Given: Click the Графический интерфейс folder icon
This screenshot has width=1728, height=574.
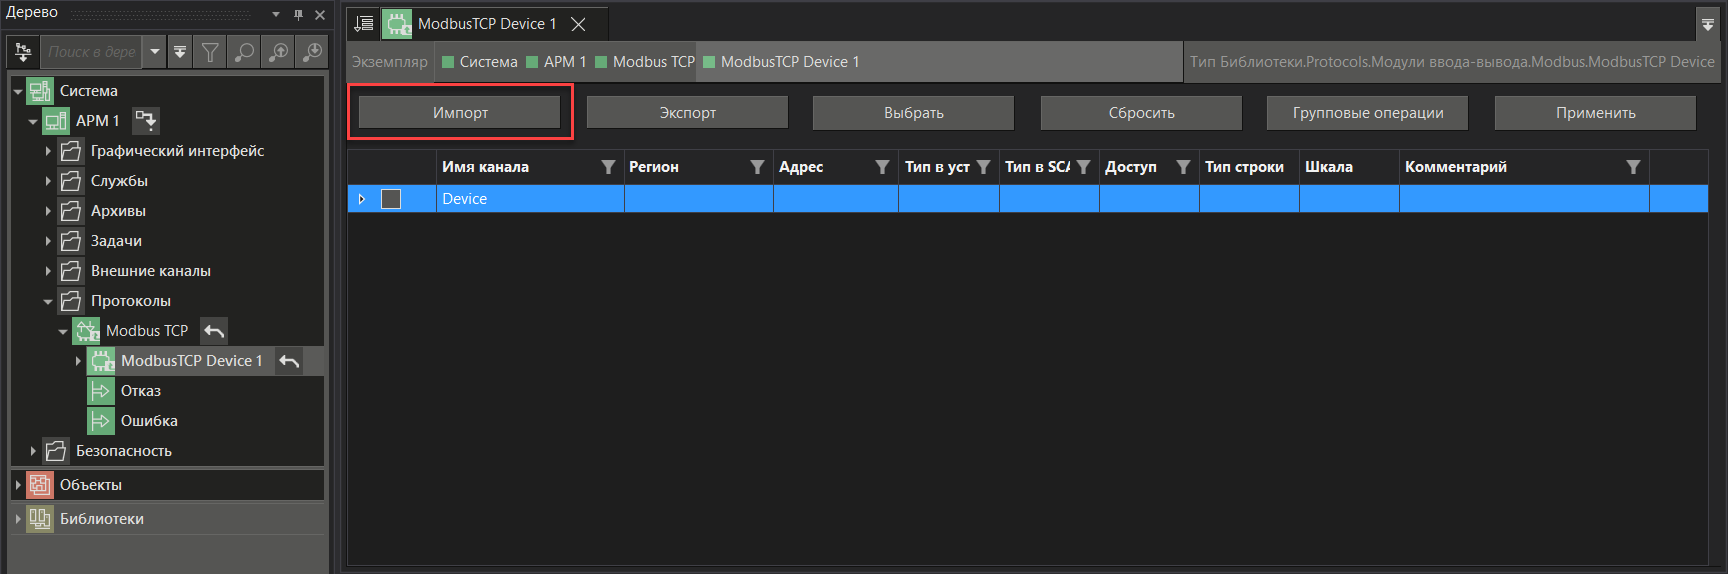Looking at the screenshot, I should click(71, 151).
